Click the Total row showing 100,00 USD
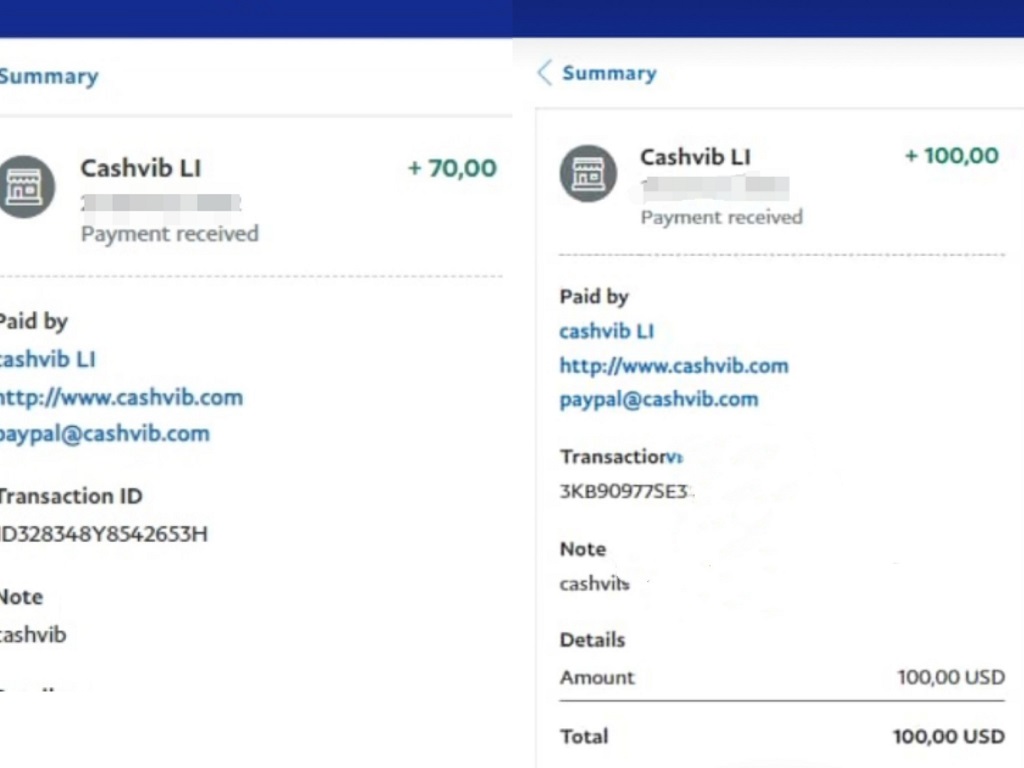This screenshot has width=1024, height=768. tap(782, 736)
